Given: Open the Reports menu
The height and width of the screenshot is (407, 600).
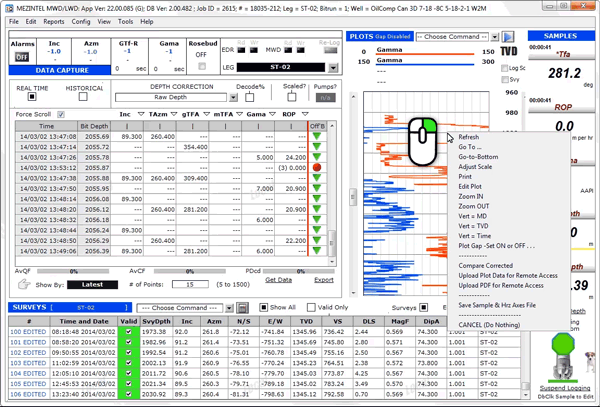Looking at the screenshot, I should point(54,22).
